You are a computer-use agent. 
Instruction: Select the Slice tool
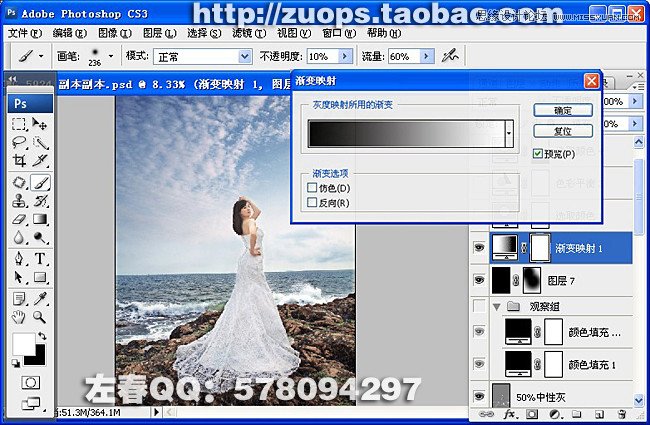tap(40, 160)
